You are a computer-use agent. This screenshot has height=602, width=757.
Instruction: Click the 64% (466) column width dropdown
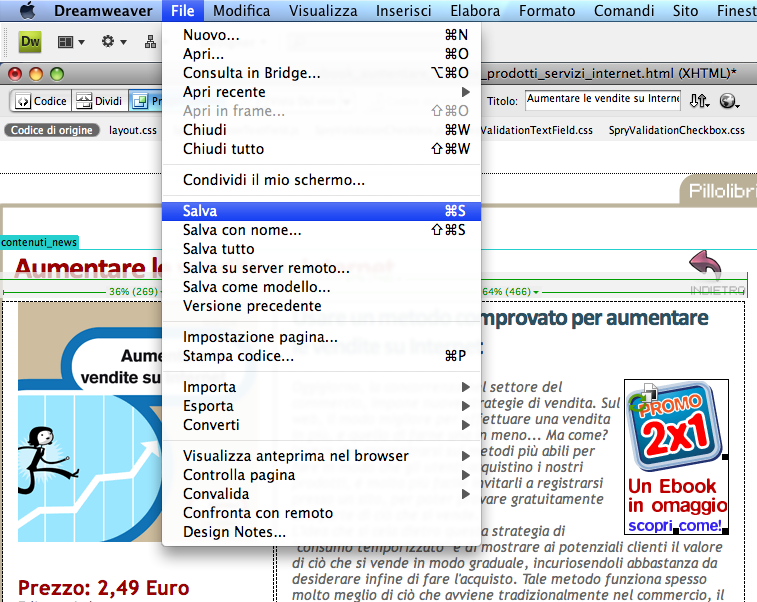coord(510,292)
